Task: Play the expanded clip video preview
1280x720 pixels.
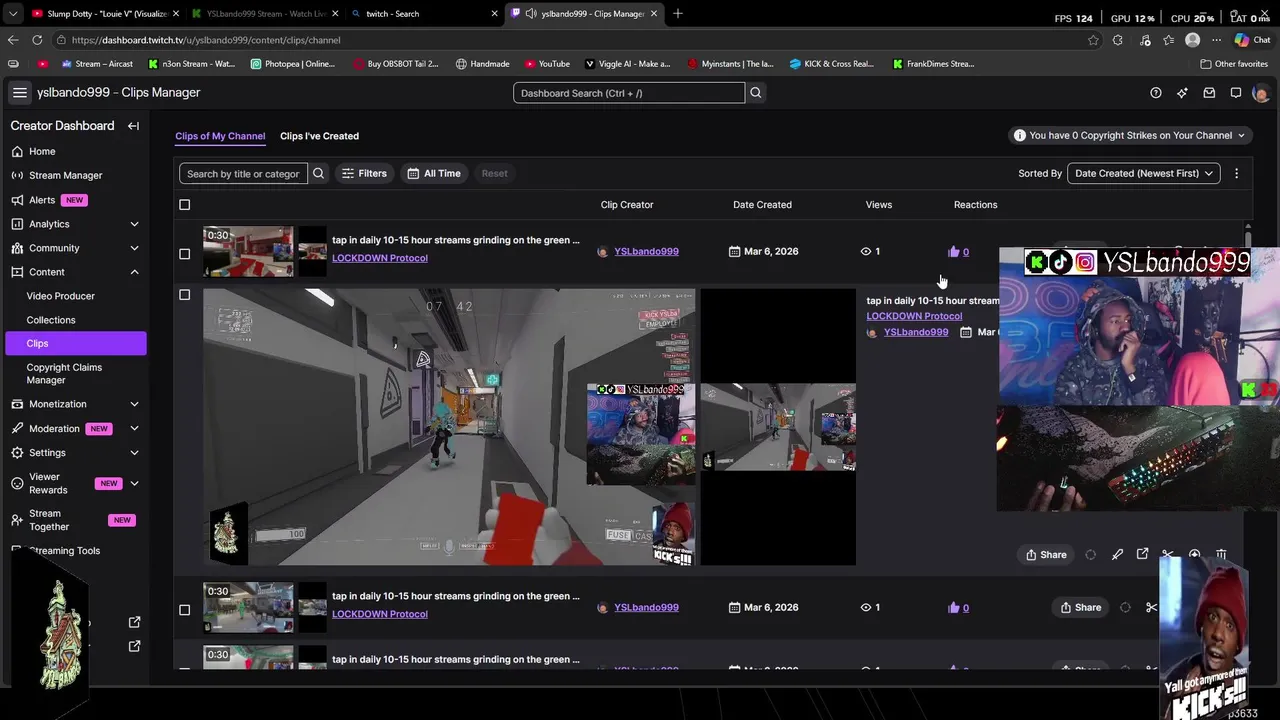Action: [x=449, y=427]
